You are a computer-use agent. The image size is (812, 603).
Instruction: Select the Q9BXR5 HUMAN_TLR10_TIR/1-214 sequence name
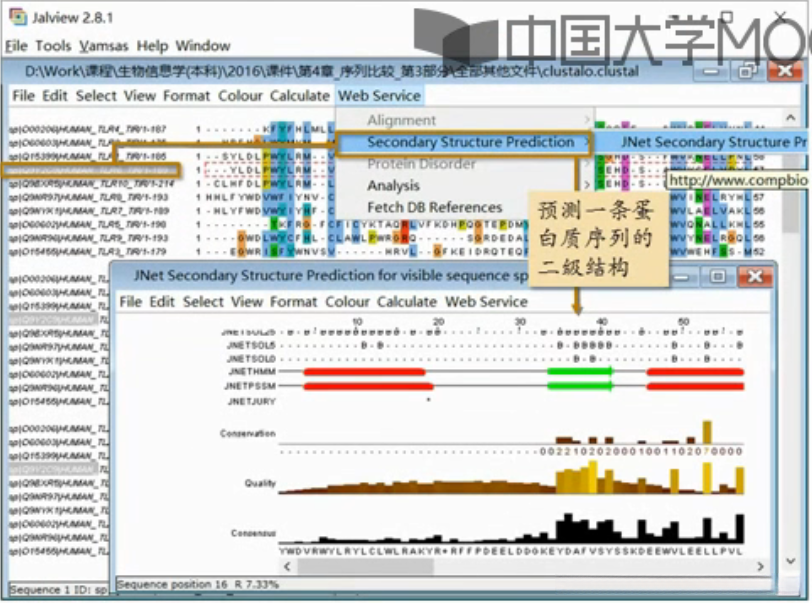(92, 183)
